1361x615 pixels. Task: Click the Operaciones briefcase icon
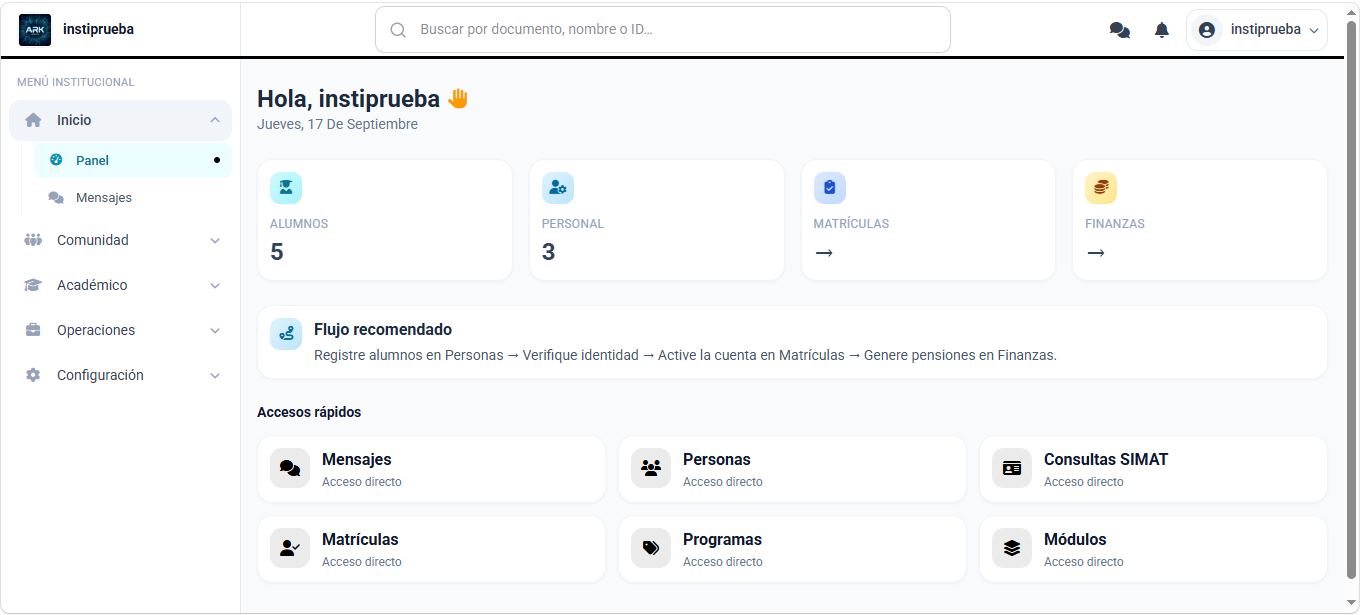(33, 330)
